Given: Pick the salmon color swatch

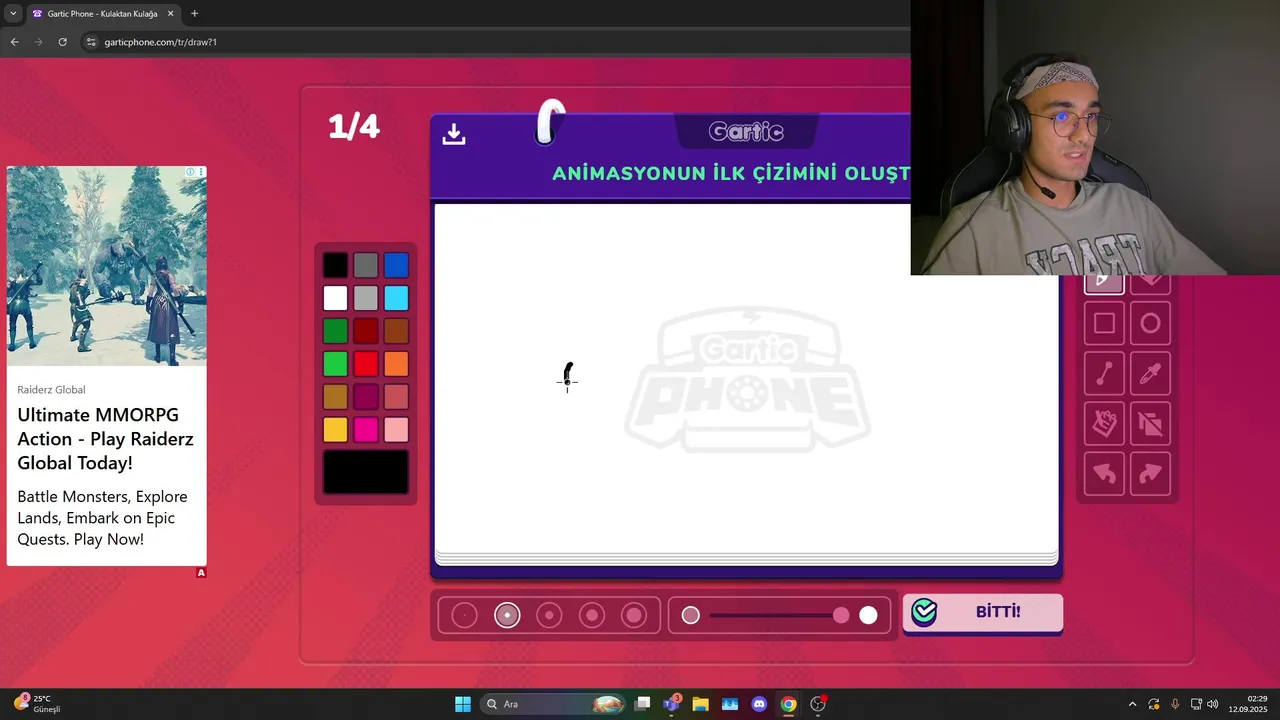Looking at the screenshot, I should pyautogui.click(x=396, y=397).
